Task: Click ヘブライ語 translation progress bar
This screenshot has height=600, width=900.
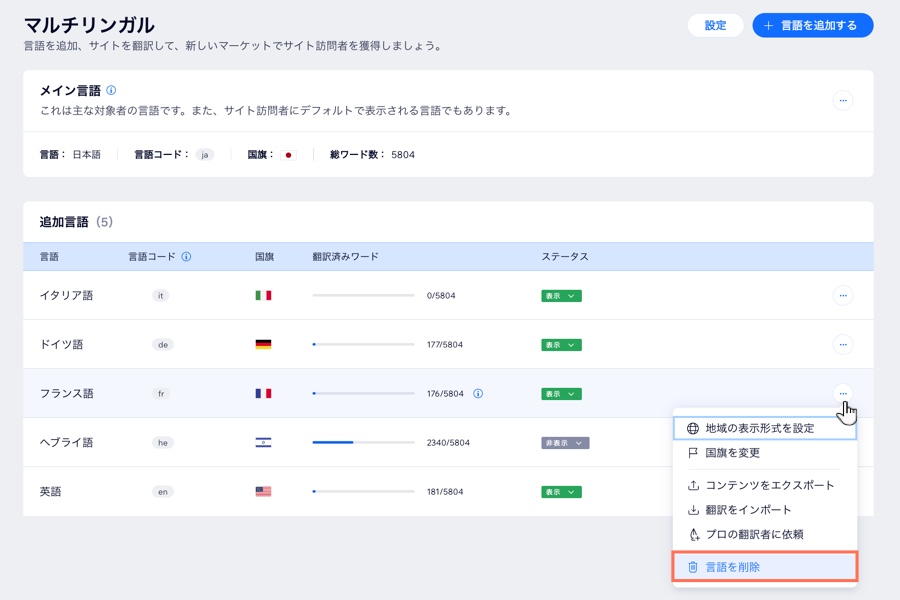Action: point(363,443)
